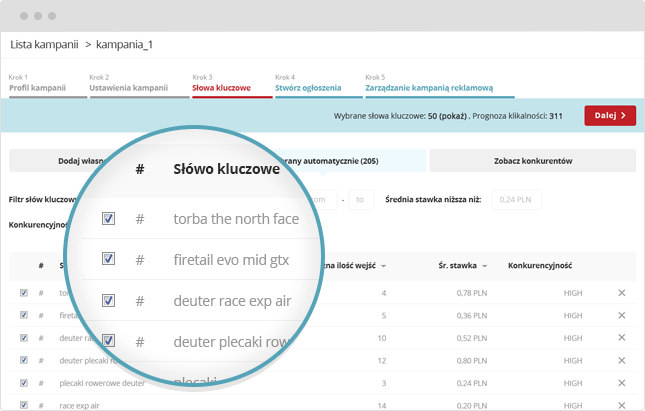
Task: Click Średnia stawka 0,24 PLN input field
Action: click(517, 200)
